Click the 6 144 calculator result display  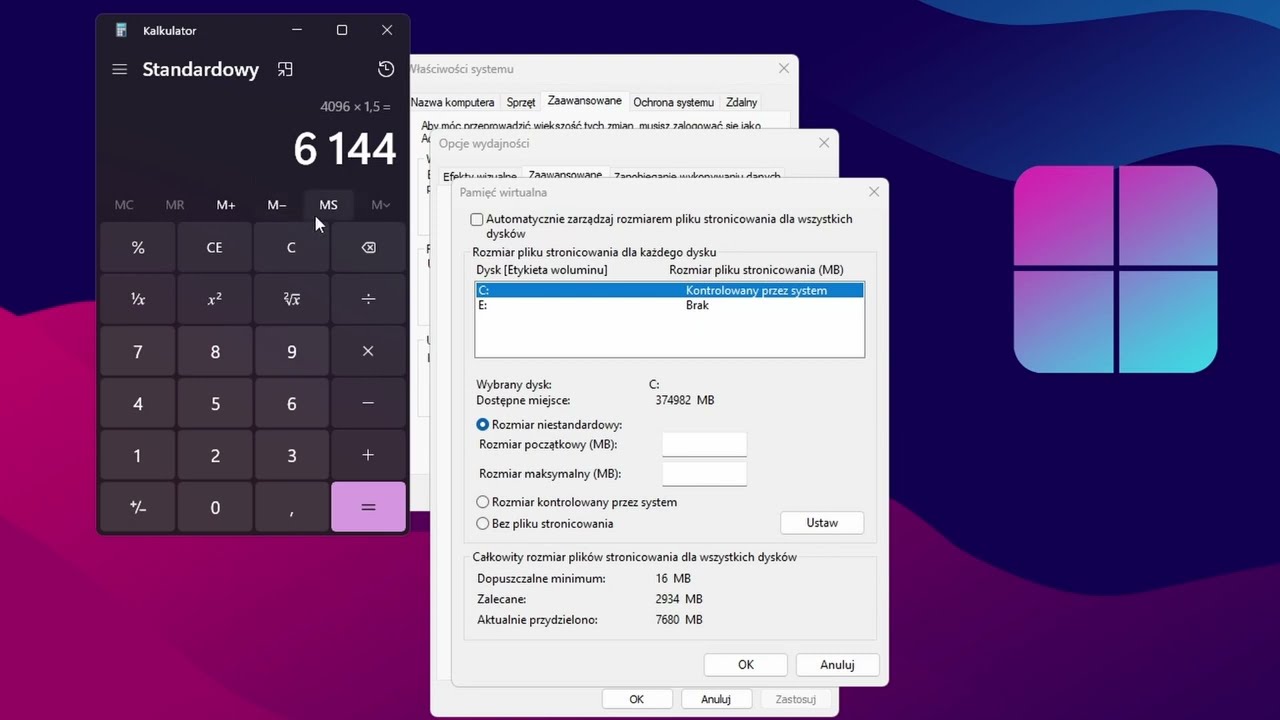tap(345, 149)
